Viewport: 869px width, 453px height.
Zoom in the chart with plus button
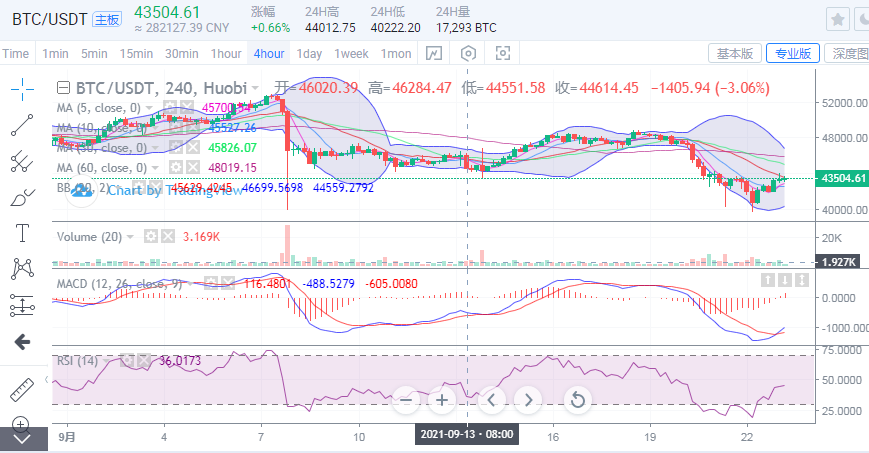[x=441, y=401]
